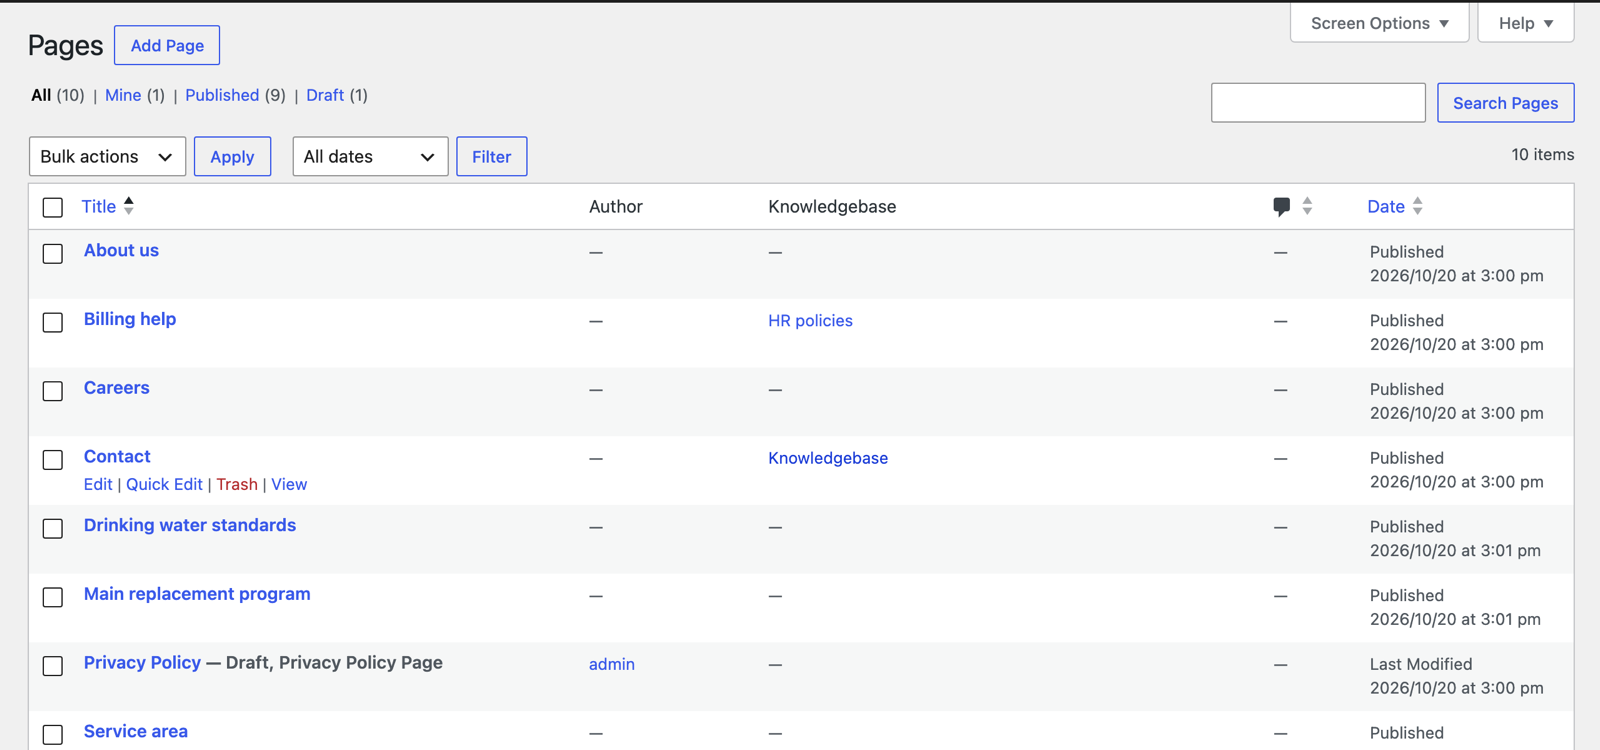Screen dimensions: 1600x750
Task: Click the comments bubble column icon
Action: pos(1281,207)
